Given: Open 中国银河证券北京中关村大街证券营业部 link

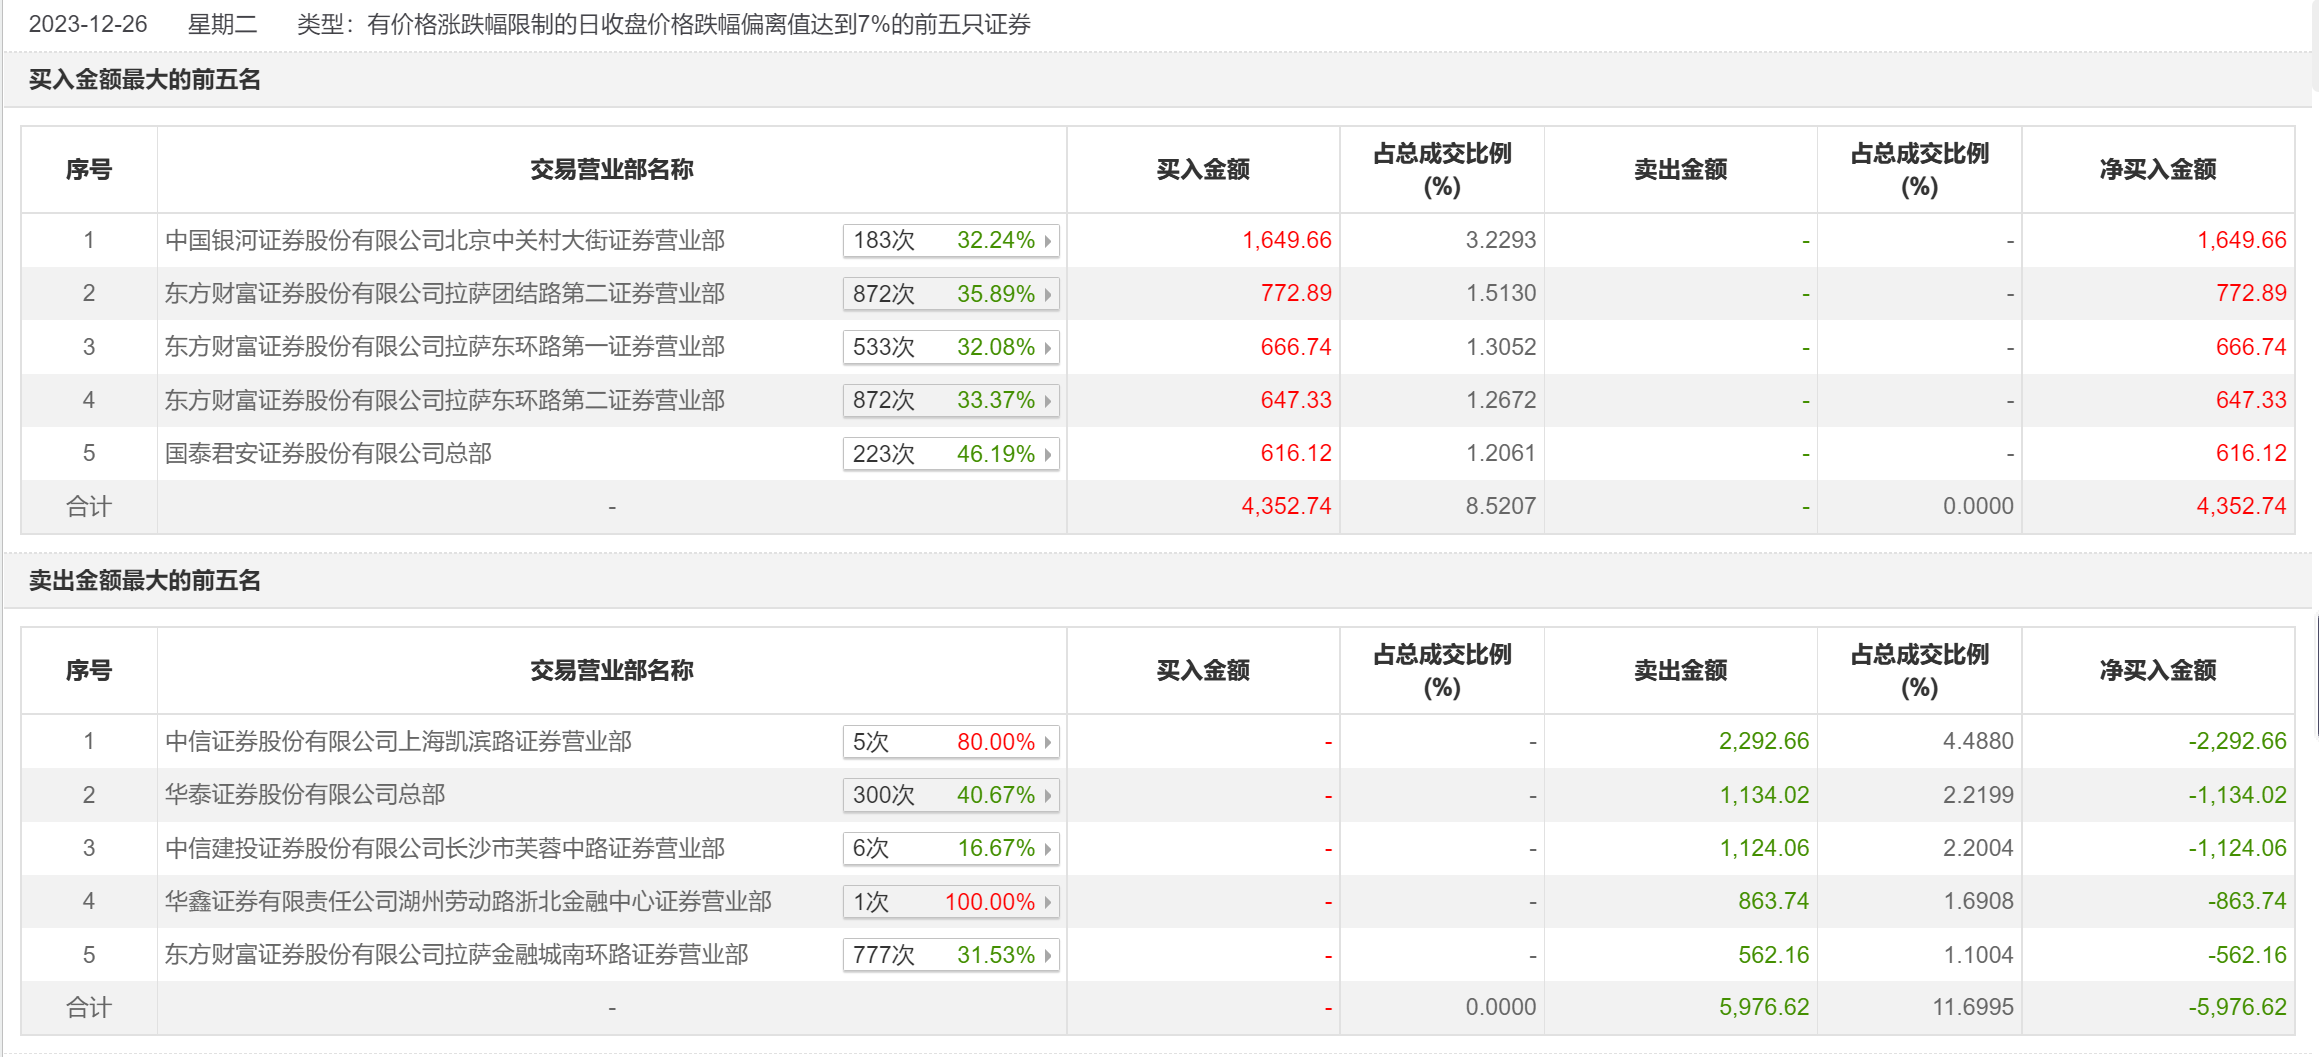Looking at the screenshot, I should pos(445,240).
